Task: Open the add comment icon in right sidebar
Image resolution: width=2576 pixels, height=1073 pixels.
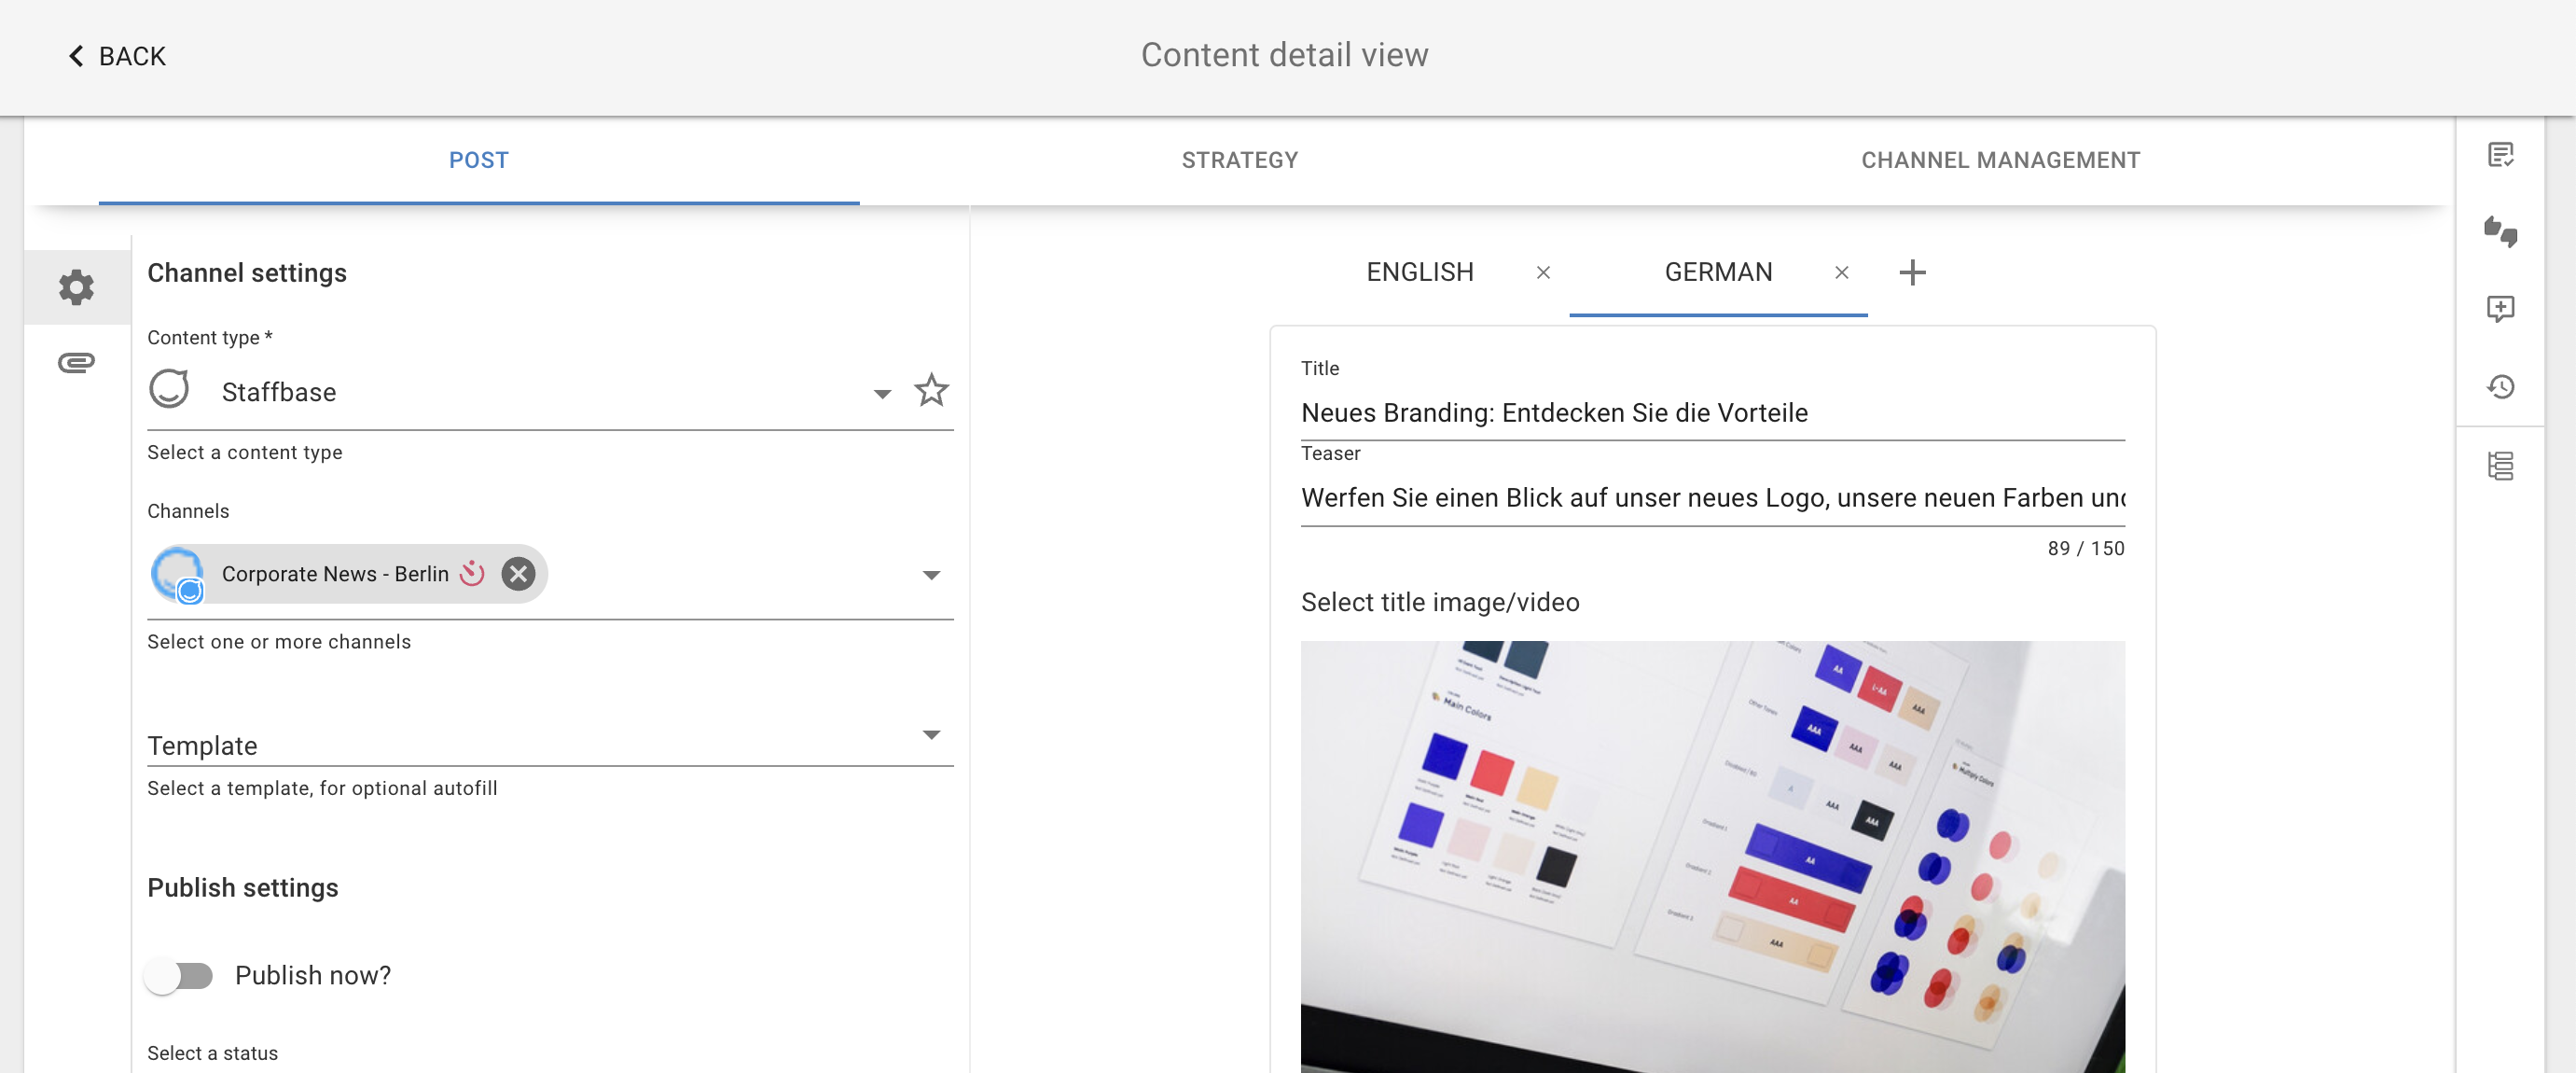Action: point(2500,309)
